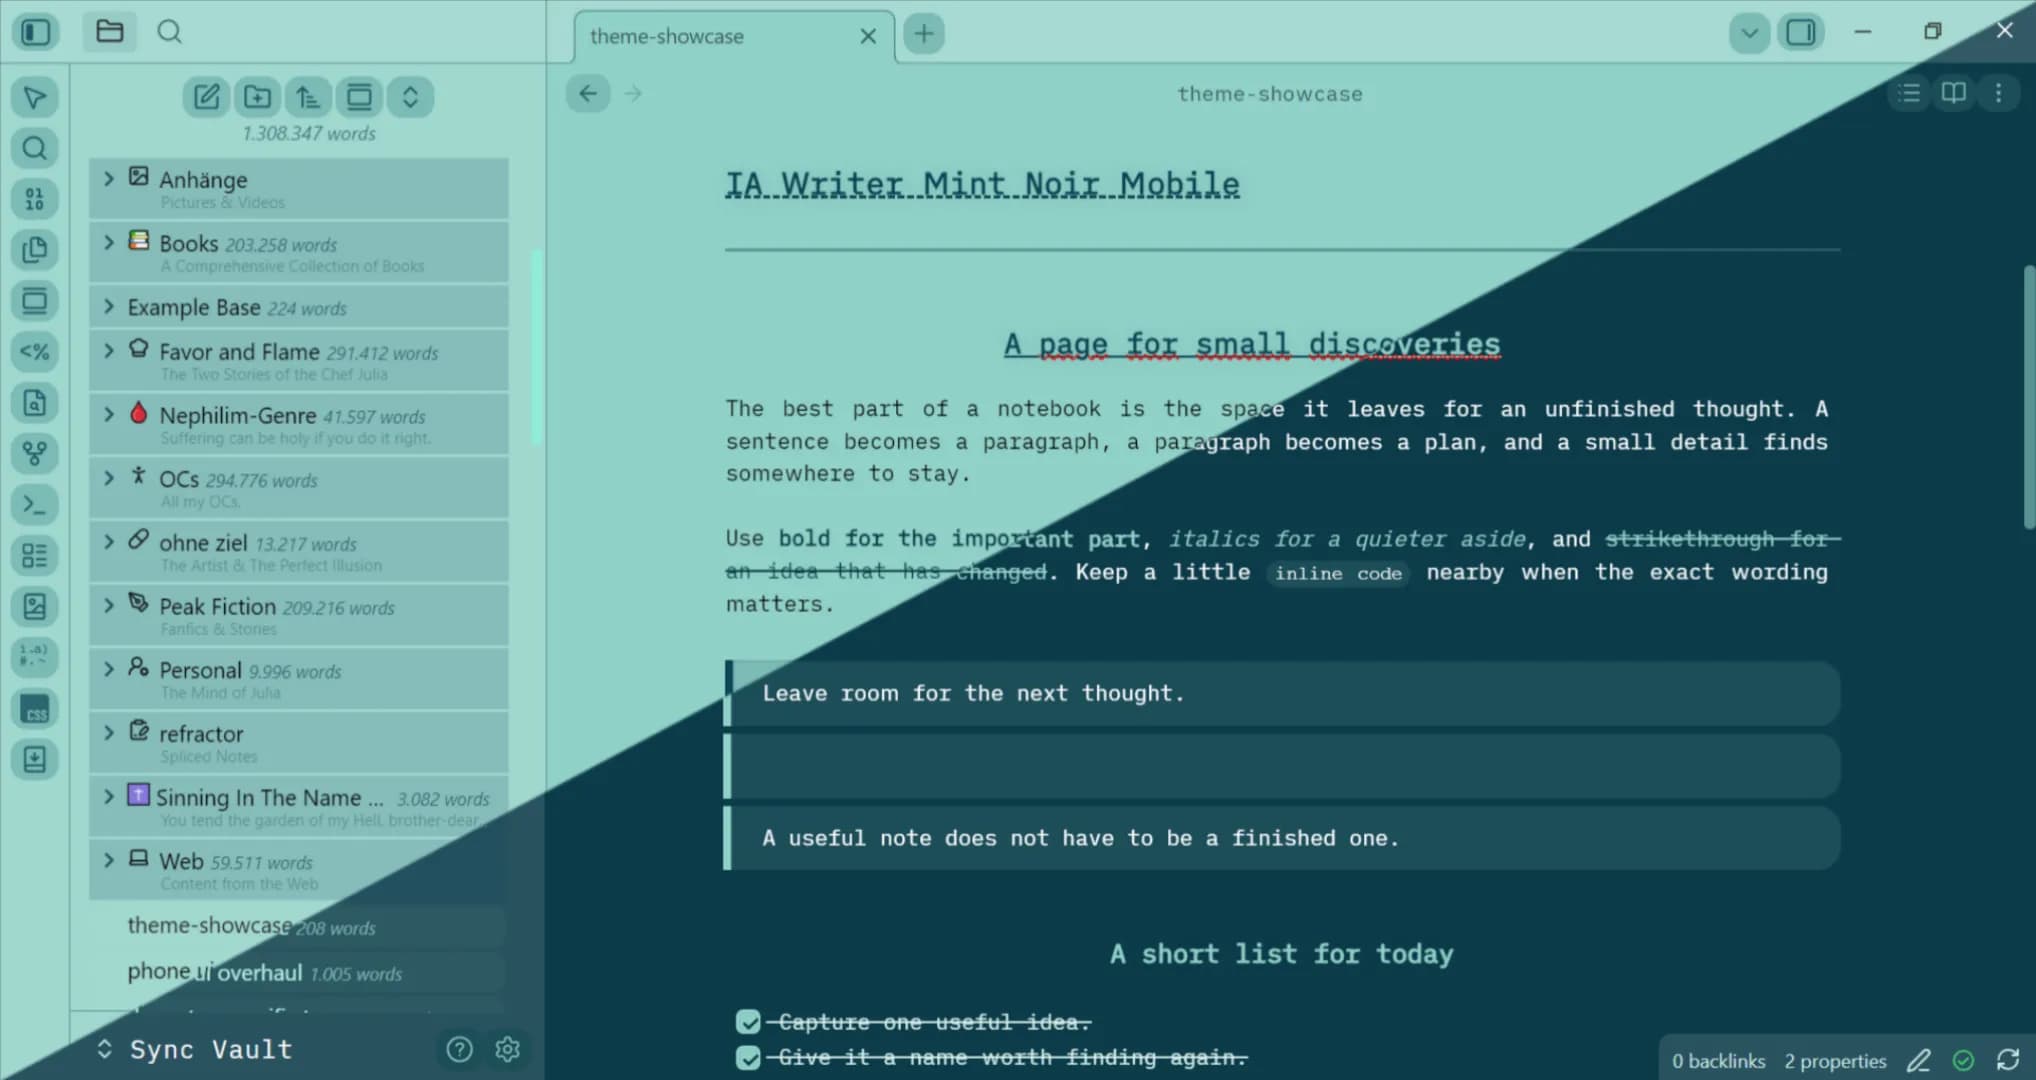Open settings gear icon

click(x=508, y=1049)
